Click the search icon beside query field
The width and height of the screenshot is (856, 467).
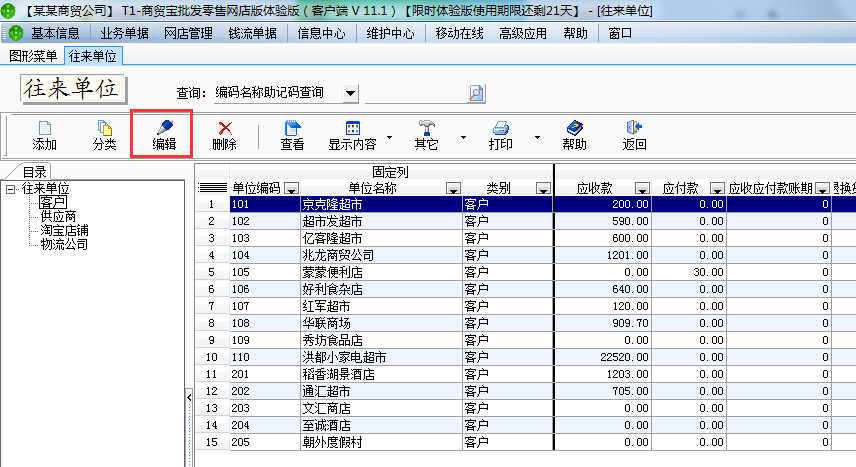(x=476, y=93)
